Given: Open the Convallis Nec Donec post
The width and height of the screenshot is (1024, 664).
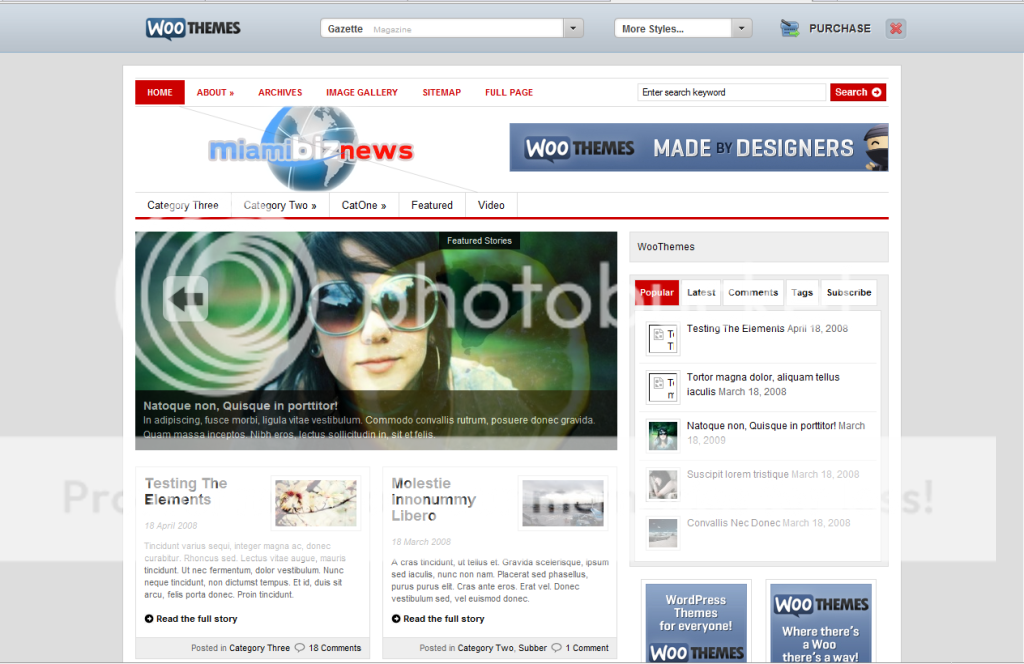Looking at the screenshot, I should 733,523.
